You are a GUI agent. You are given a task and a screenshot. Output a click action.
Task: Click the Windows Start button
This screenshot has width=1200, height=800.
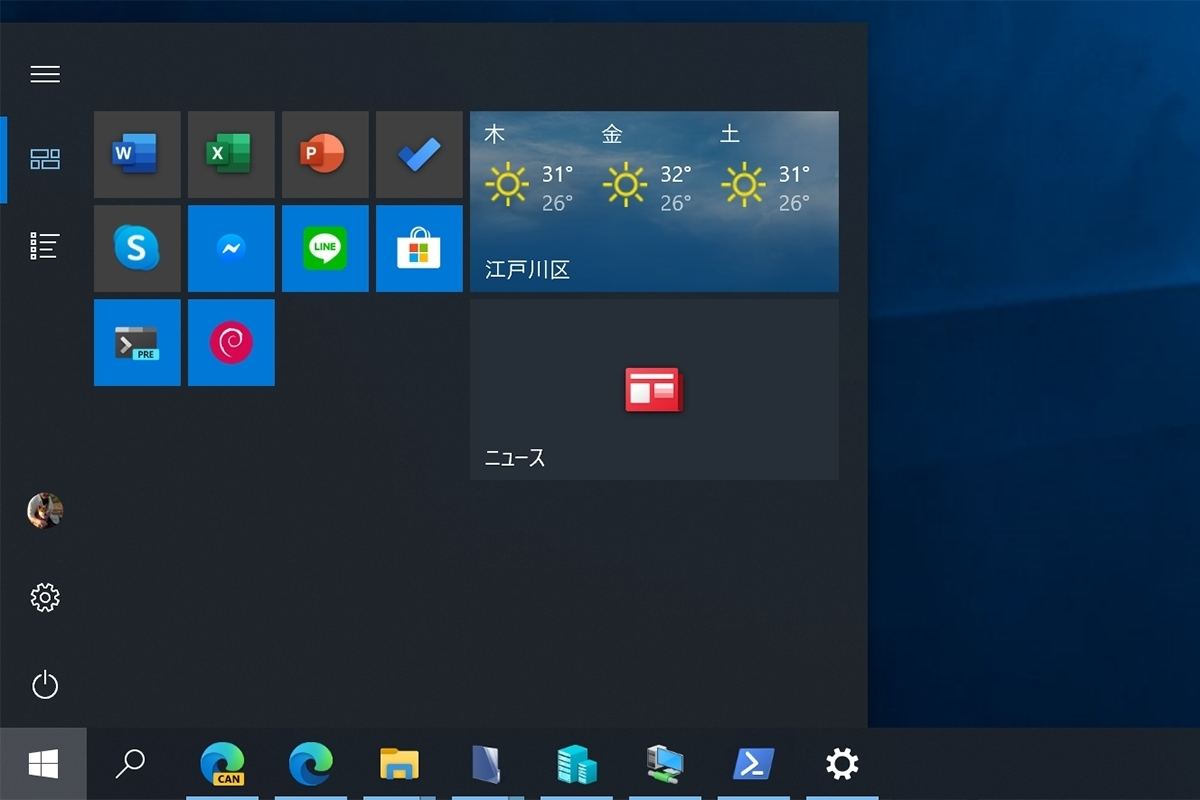43,764
